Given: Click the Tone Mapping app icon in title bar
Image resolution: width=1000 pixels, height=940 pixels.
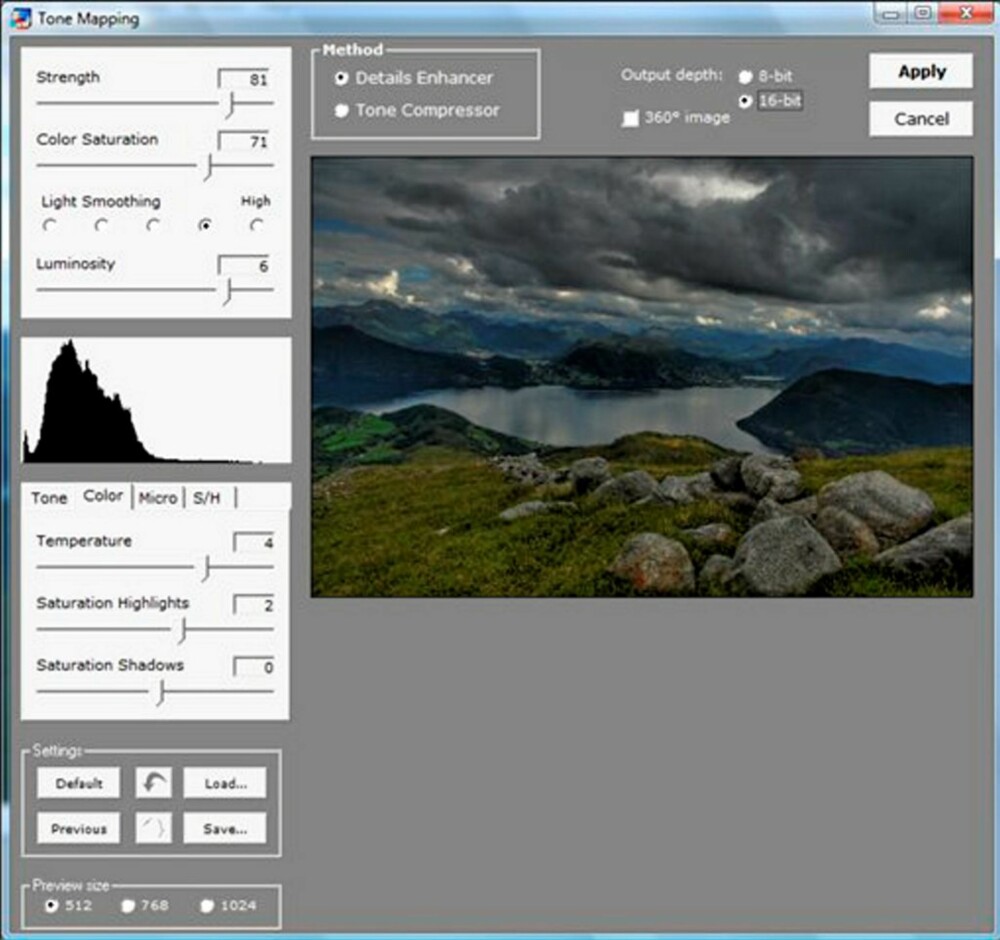Looking at the screenshot, I should (x=20, y=18).
